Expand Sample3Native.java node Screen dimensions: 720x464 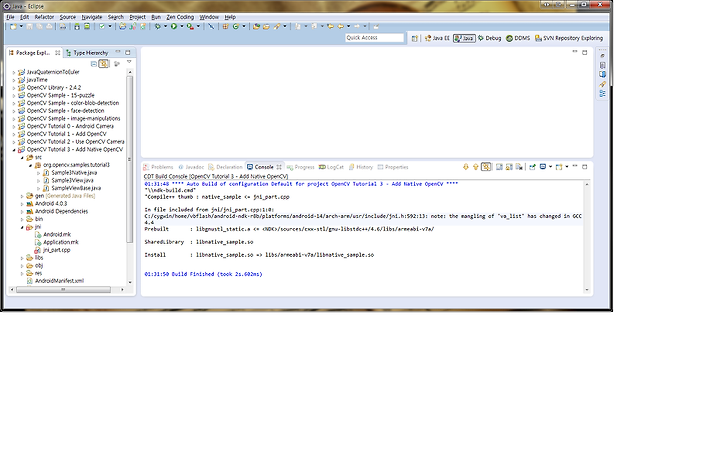point(39,173)
